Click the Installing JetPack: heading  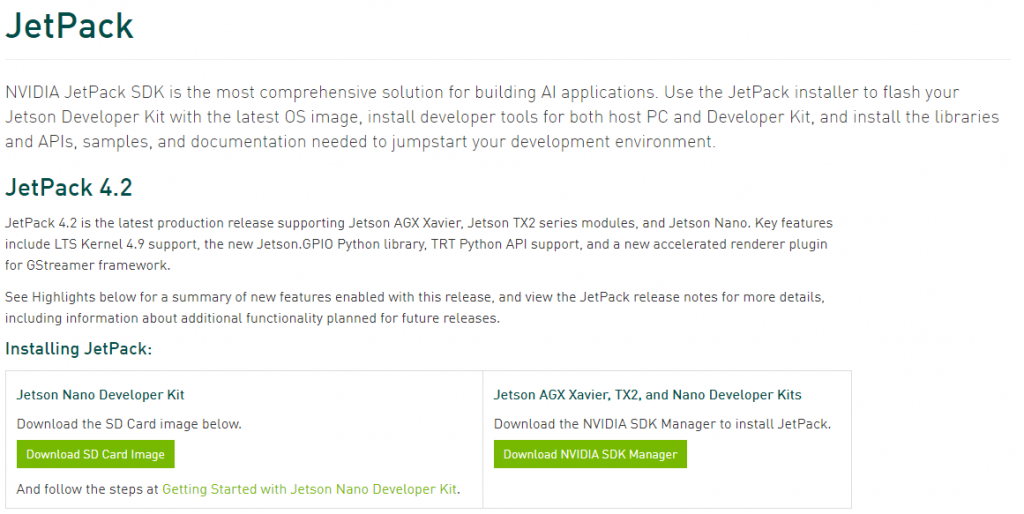point(78,349)
